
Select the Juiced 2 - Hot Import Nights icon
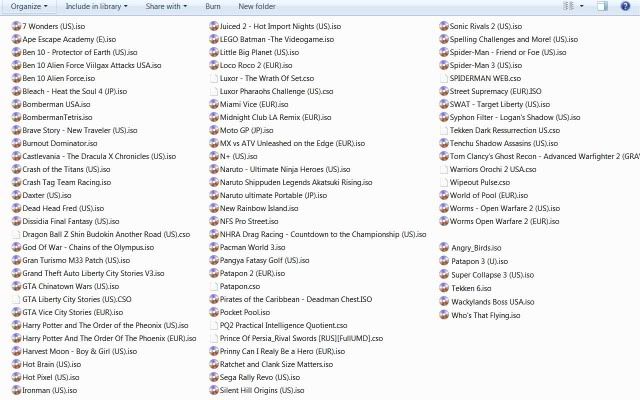214,26
